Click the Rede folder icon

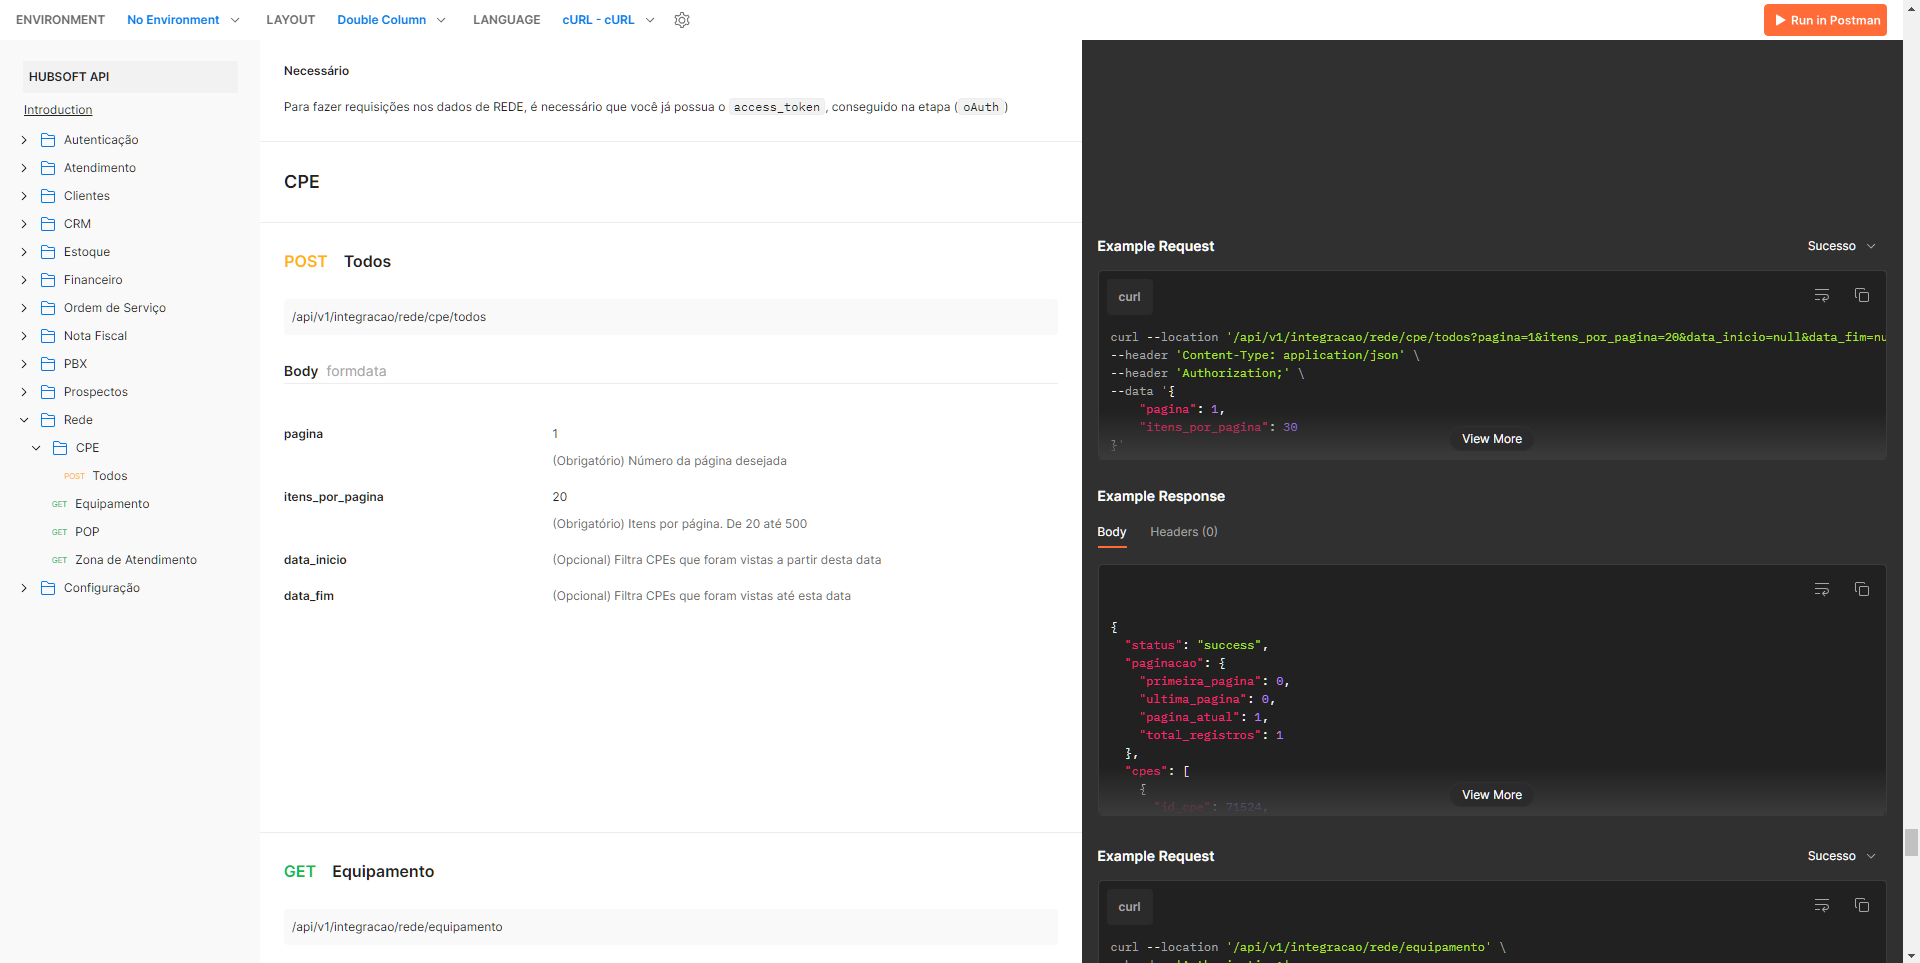tap(48, 420)
